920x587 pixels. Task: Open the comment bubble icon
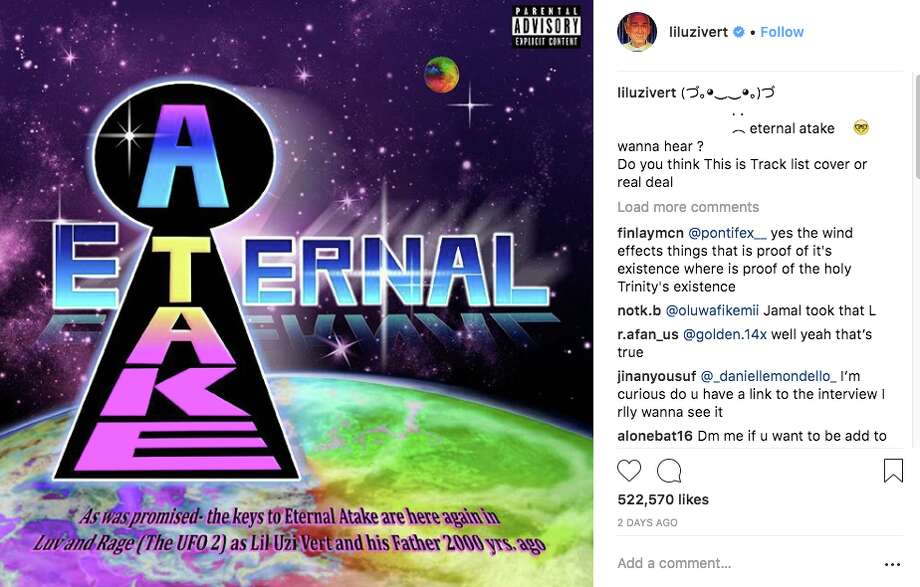pyautogui.click(x=669, y=471)
